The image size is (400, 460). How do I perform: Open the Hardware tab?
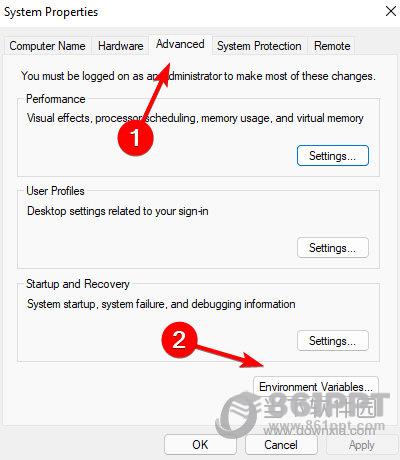click(x=121, y=46)
